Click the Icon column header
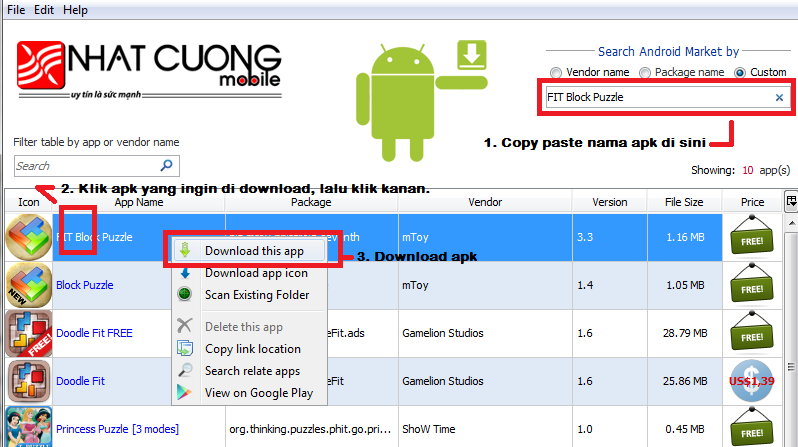The width and height of the screenshot is (798, 447). coord(28,202)
